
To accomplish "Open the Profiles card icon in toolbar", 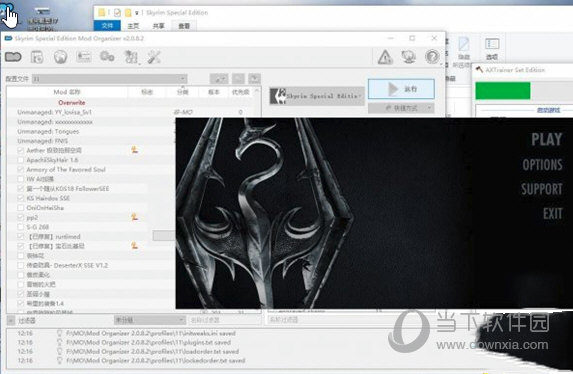I will click(x=84, y=57).
